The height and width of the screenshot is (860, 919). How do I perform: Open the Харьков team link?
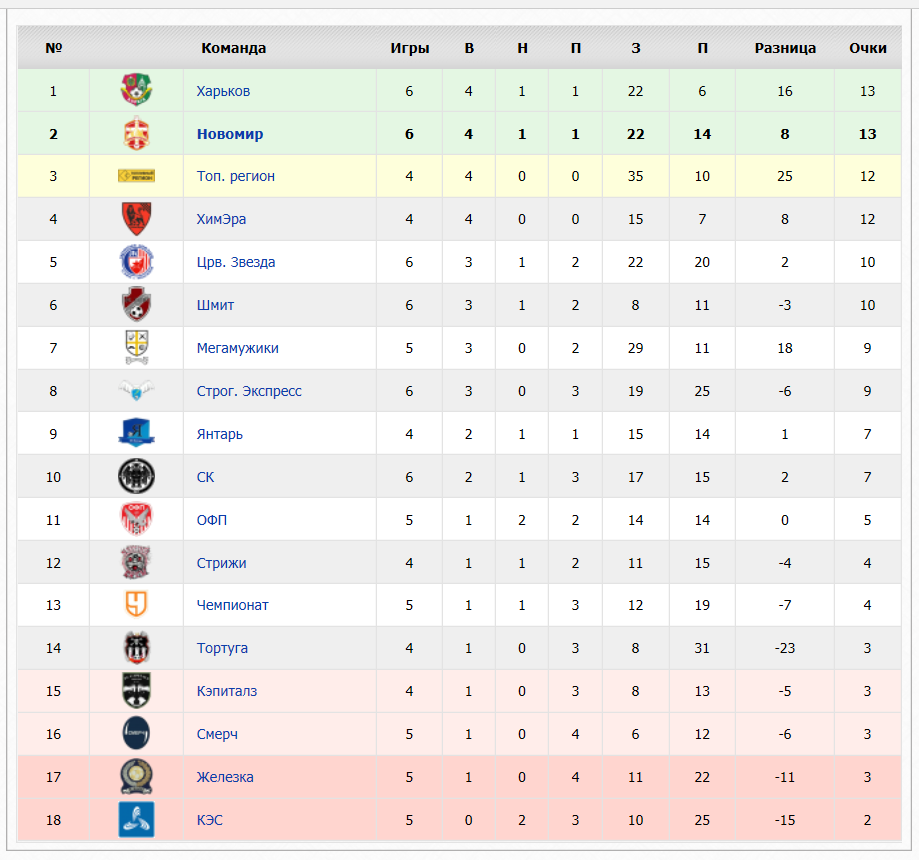[223, 91]
